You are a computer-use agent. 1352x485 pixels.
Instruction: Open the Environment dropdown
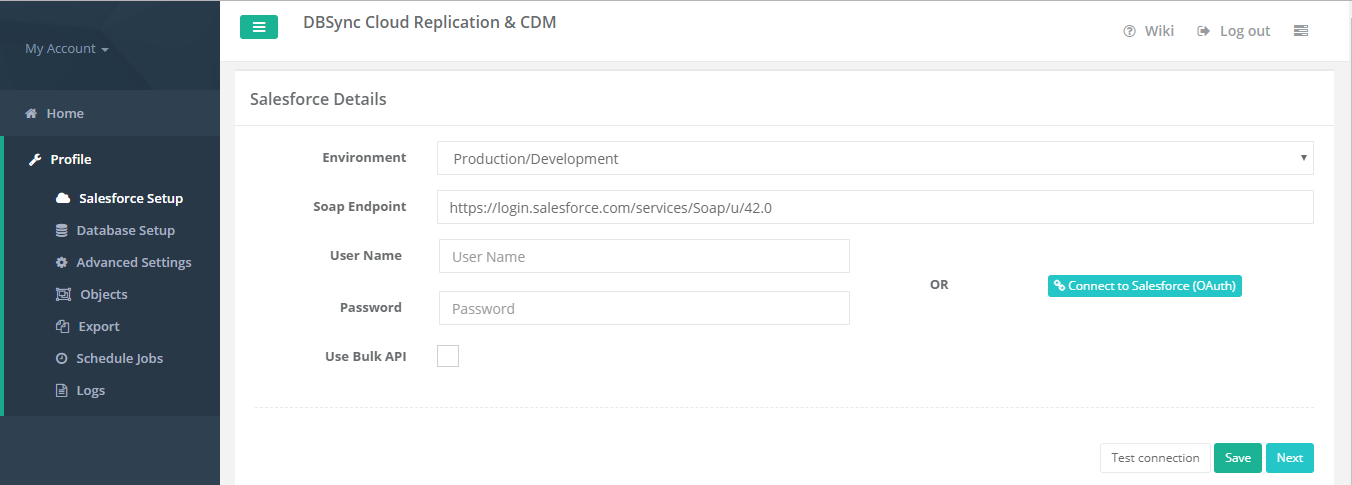(874, 158)
